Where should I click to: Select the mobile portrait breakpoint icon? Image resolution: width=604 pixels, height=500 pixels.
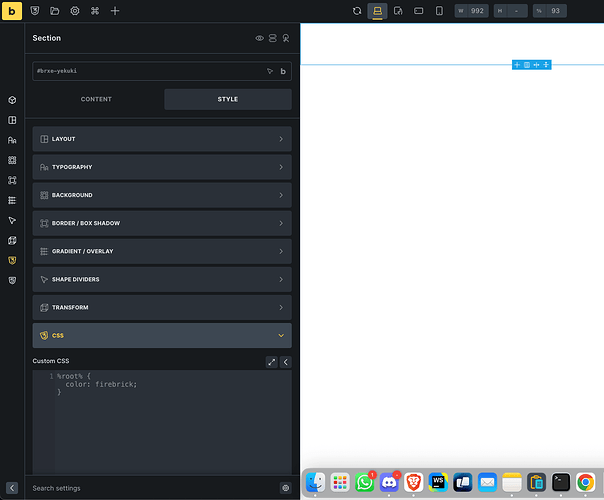tap(439, 11)
